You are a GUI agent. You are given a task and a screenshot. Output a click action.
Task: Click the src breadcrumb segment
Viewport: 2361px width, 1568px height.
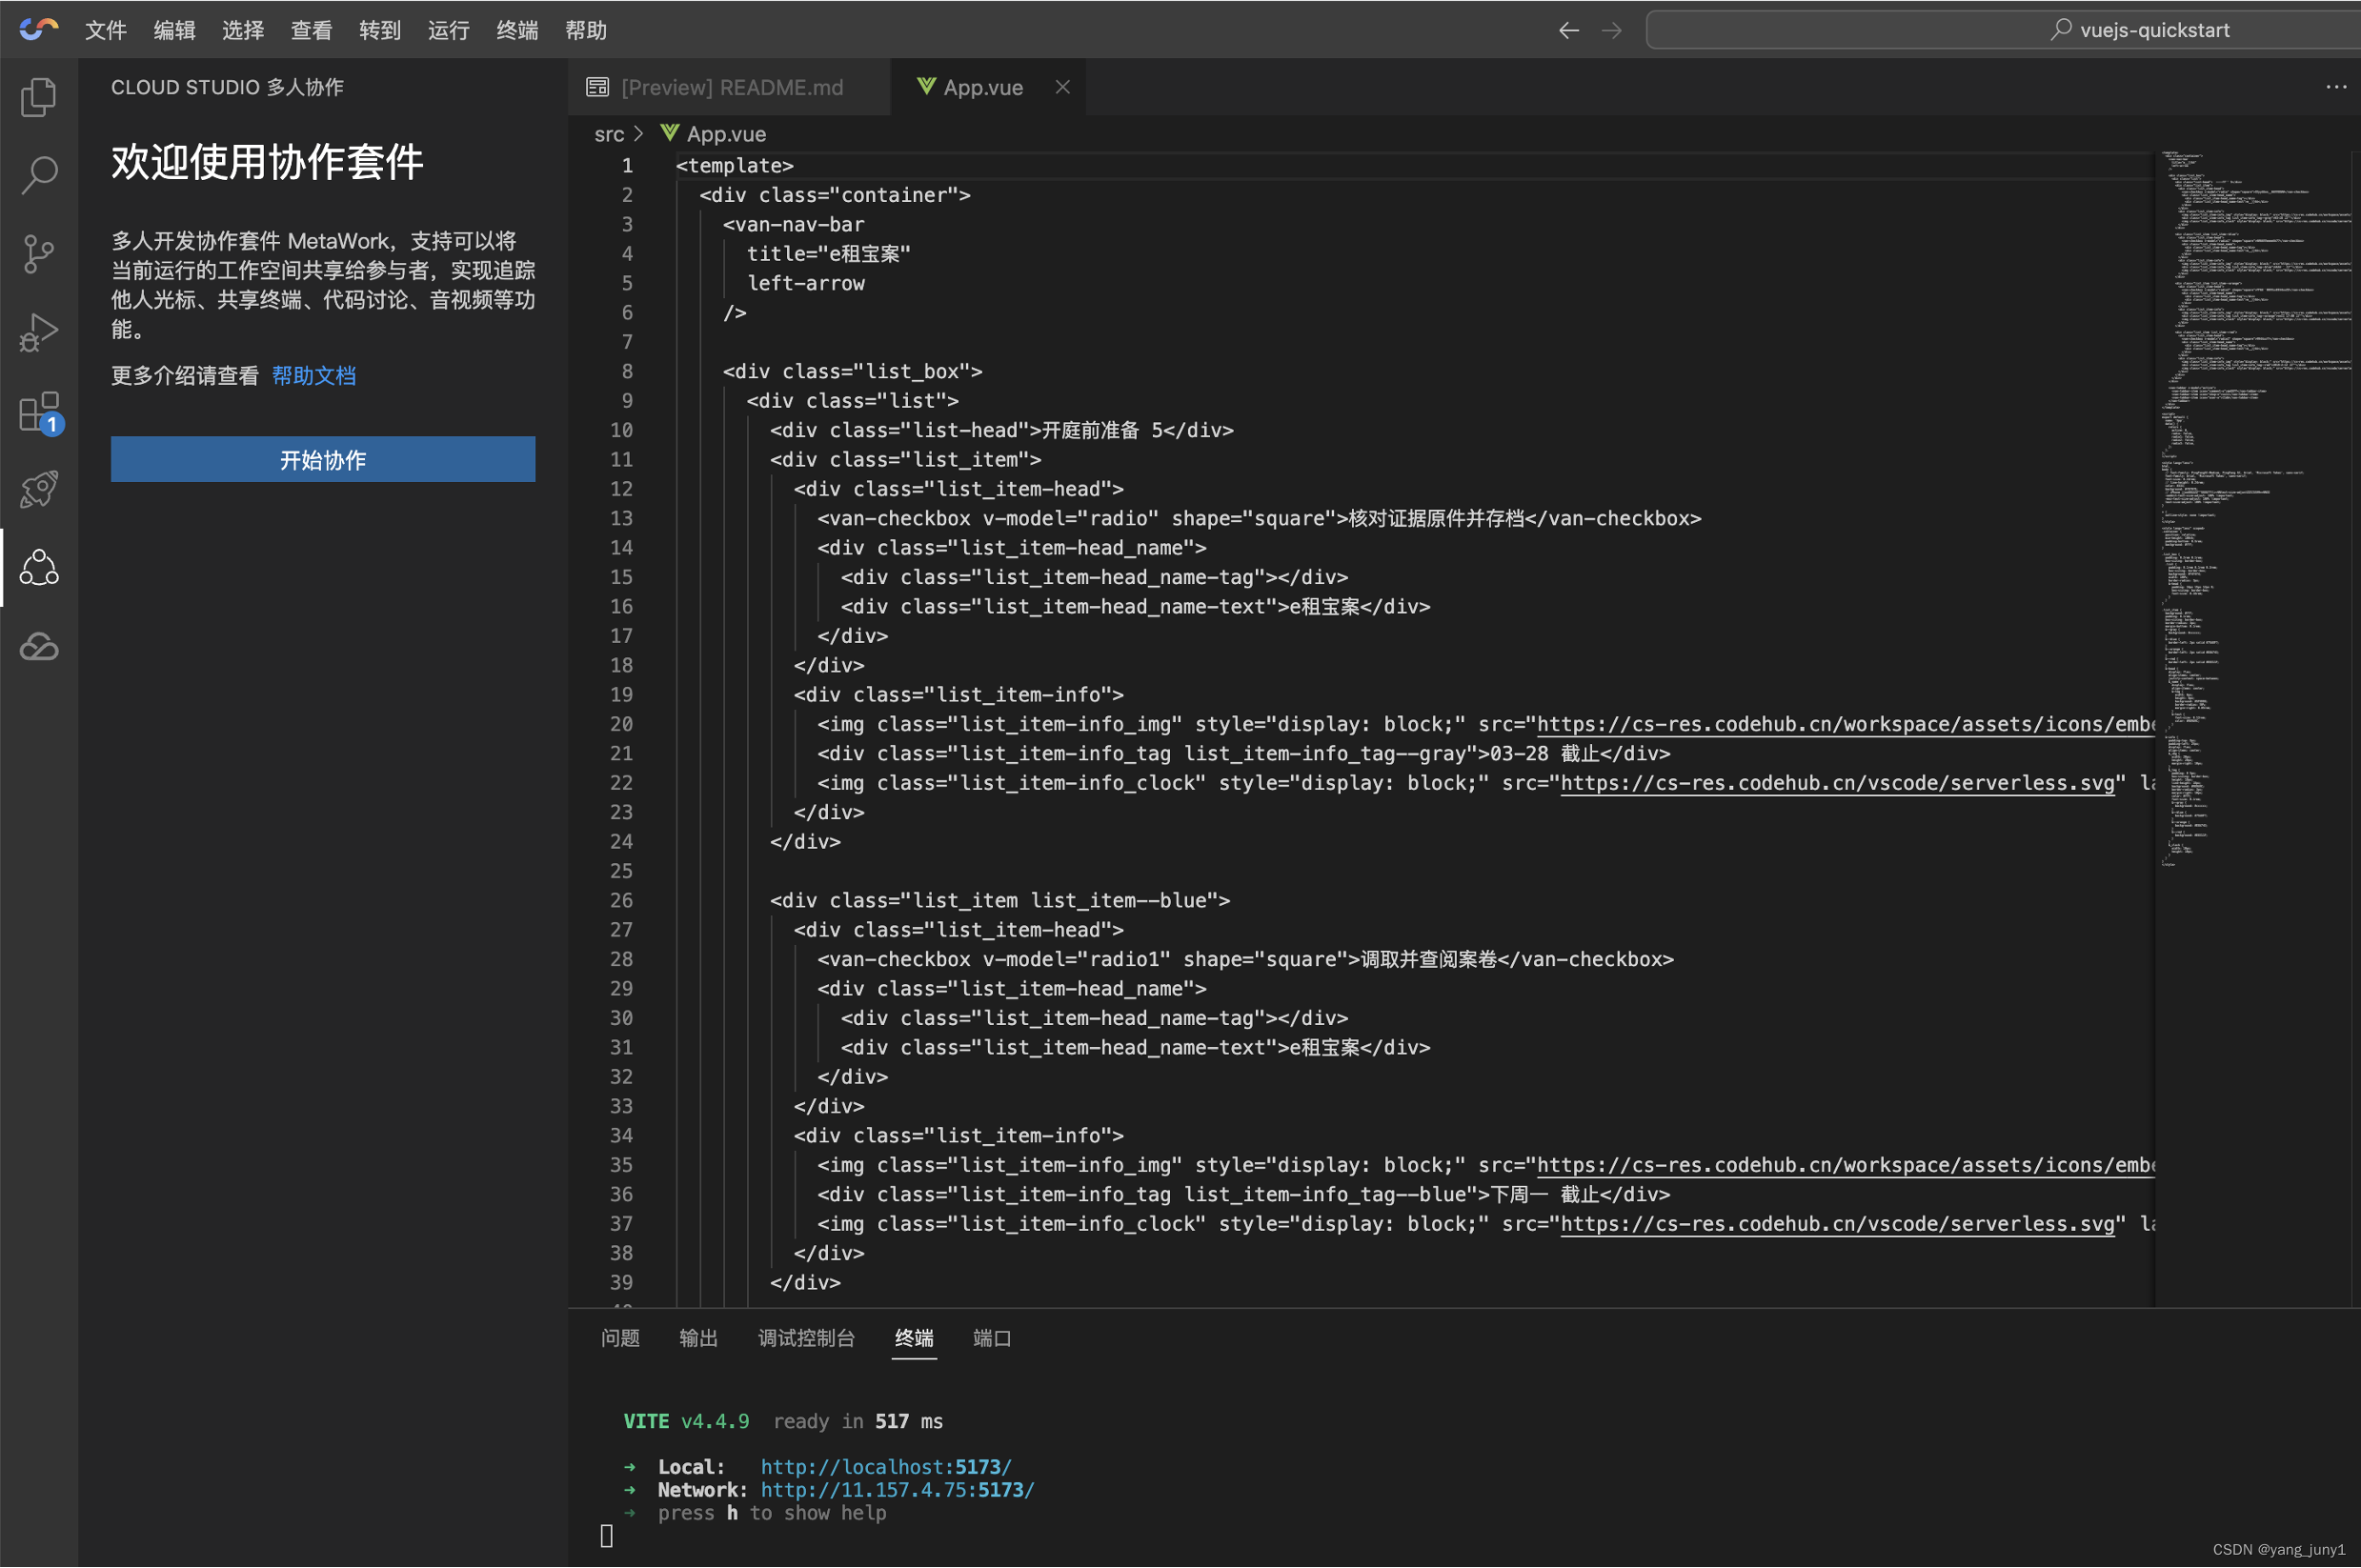pyautogui.click(x=608, y=134)
